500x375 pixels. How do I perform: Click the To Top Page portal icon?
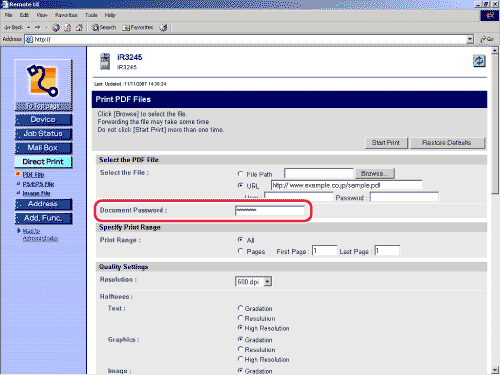pyautogui.click(x=43, y=85)
